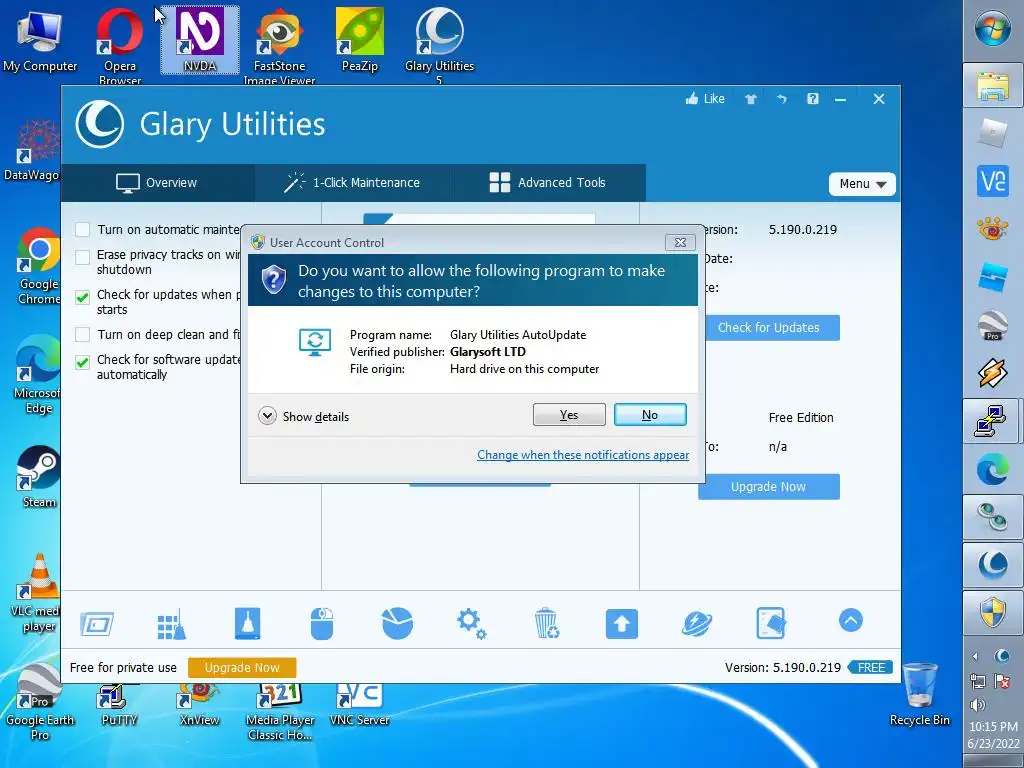Open the Winamp lightning icon in taskbar
1024x768 pixels.
coord(993,373)
